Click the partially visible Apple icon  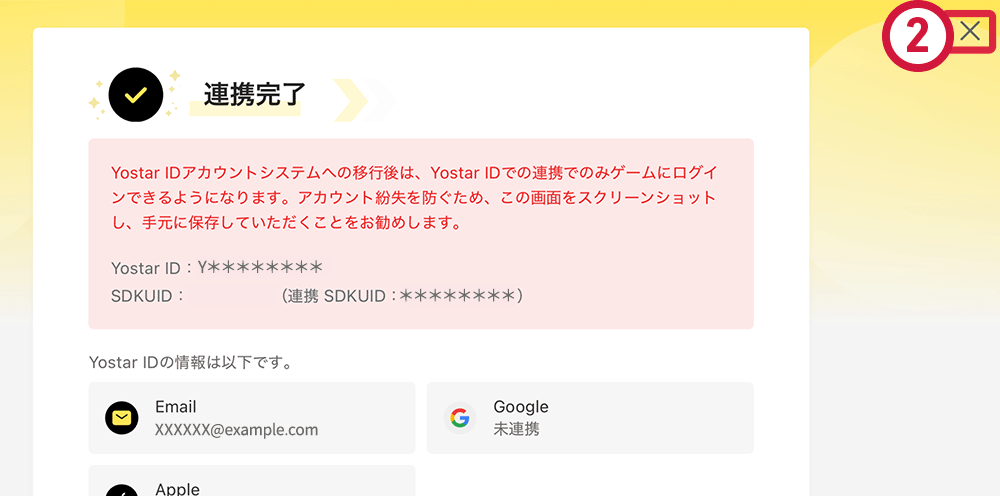[x=122, y=490]
